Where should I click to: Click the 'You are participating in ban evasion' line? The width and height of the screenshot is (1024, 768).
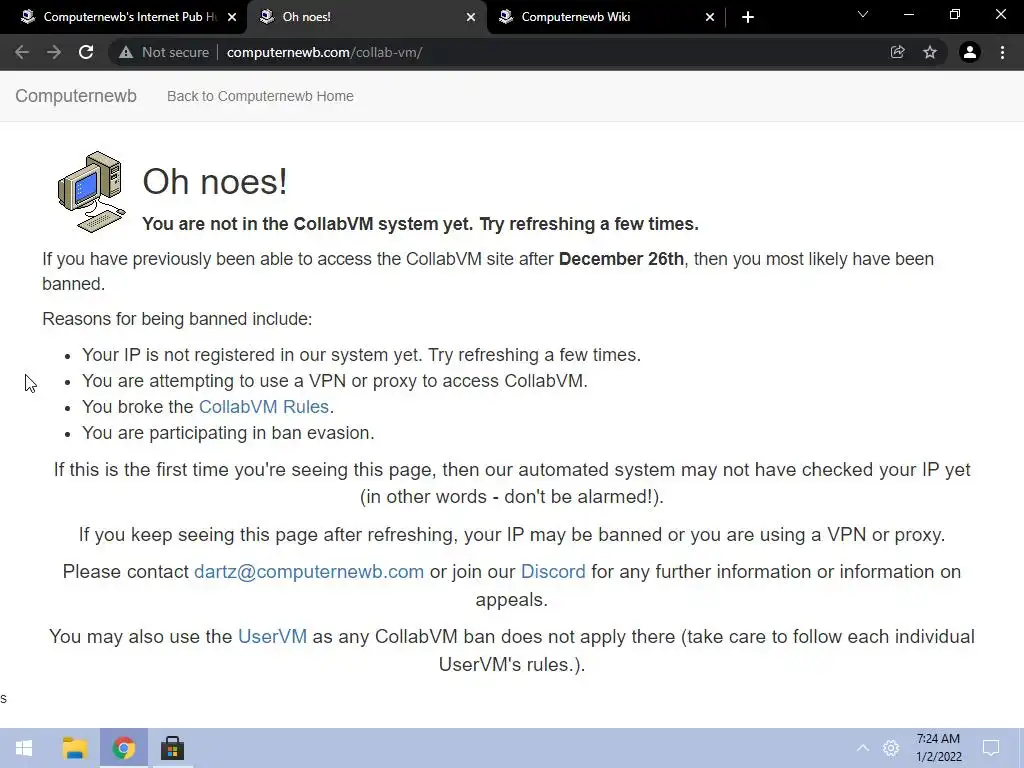pos(228,433)
